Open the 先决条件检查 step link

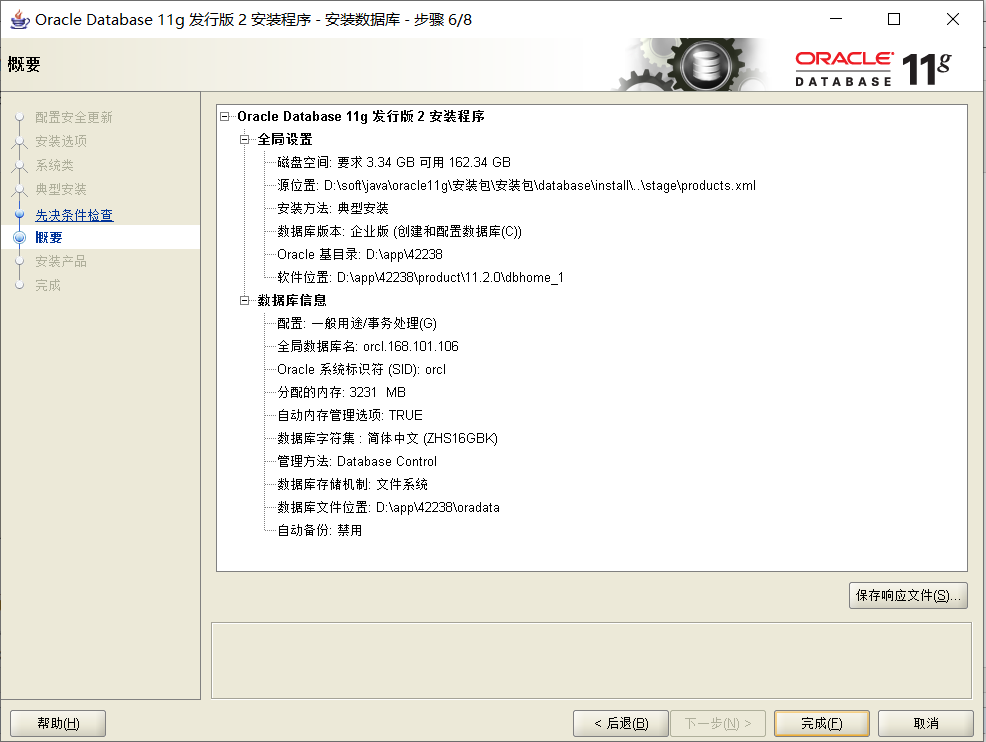point(74,215)
